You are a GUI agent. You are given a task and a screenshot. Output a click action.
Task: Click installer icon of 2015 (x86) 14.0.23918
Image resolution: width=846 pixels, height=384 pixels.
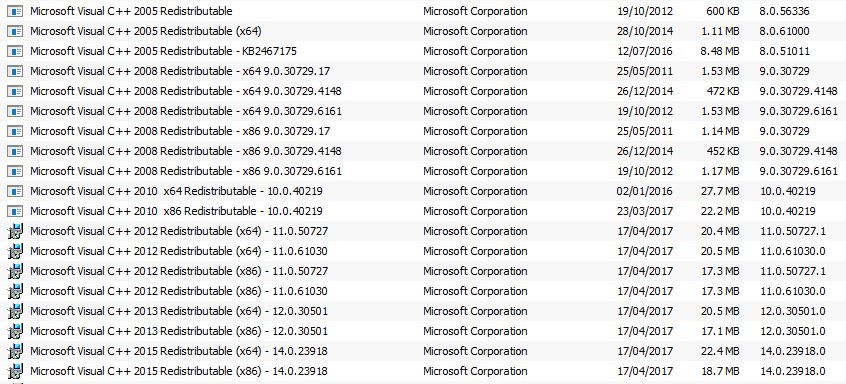(x=15, y=371)
